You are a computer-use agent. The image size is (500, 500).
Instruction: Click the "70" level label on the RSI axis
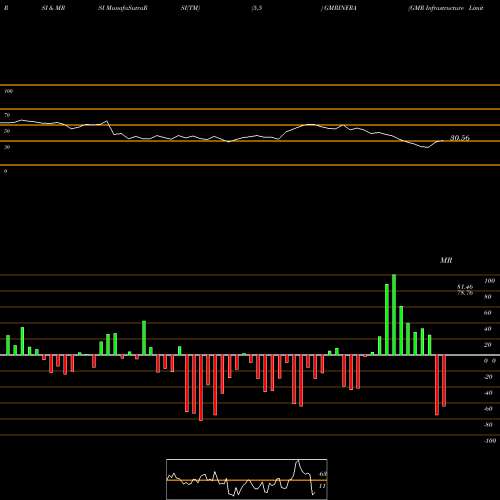pyautogui.click(x=7, y=115)
